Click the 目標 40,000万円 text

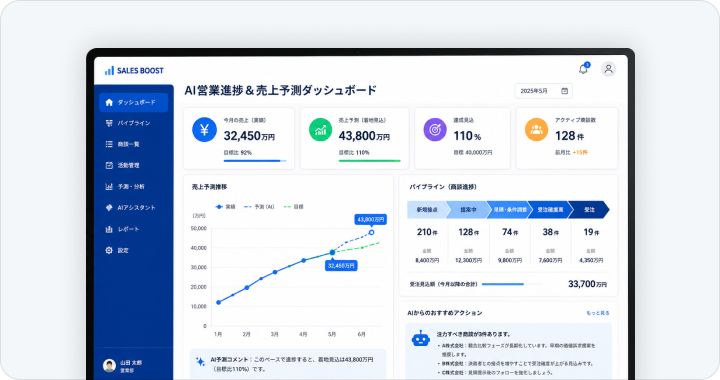(x=472, y=152)
